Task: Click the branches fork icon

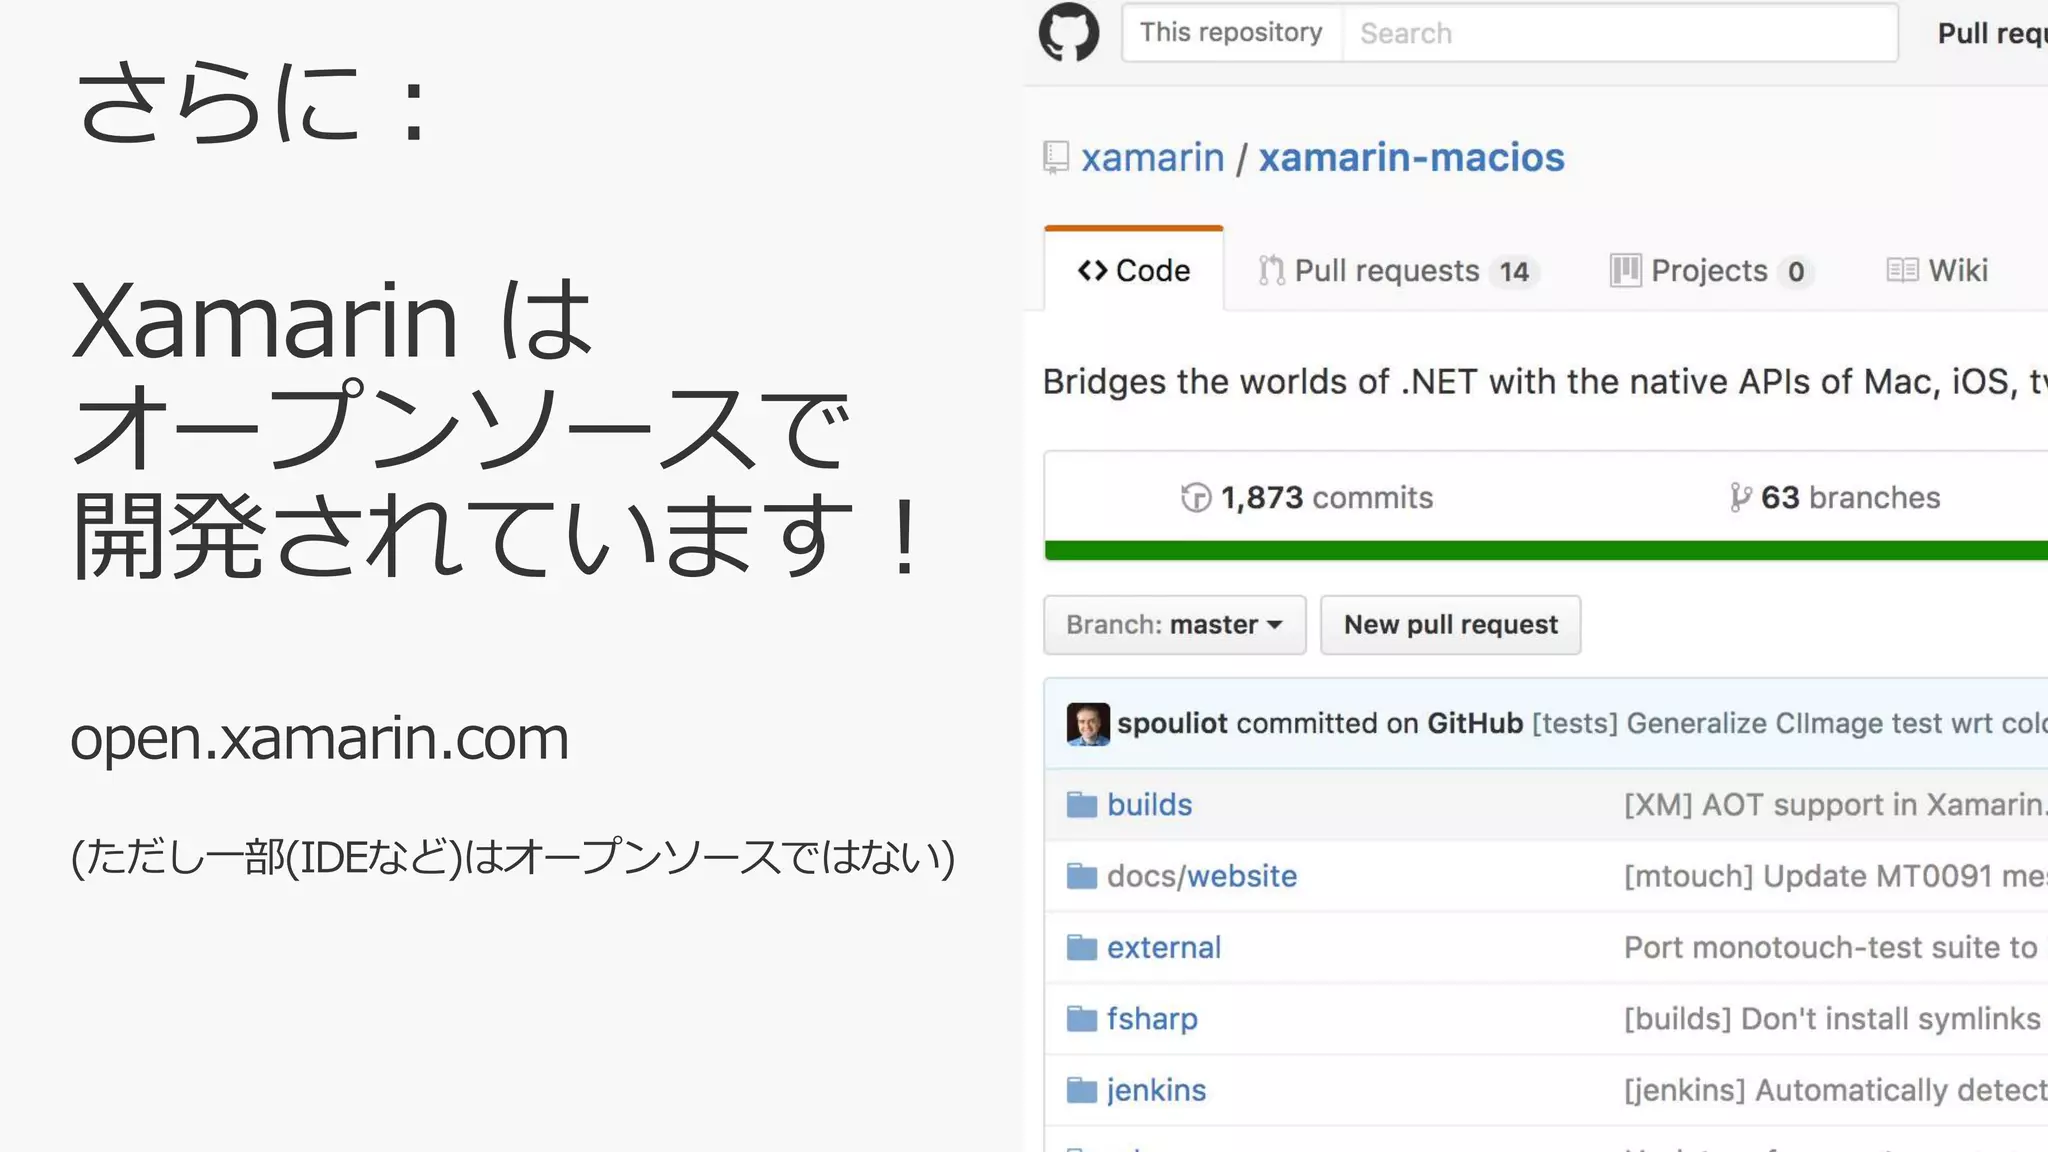Action: coord(1740,497)
